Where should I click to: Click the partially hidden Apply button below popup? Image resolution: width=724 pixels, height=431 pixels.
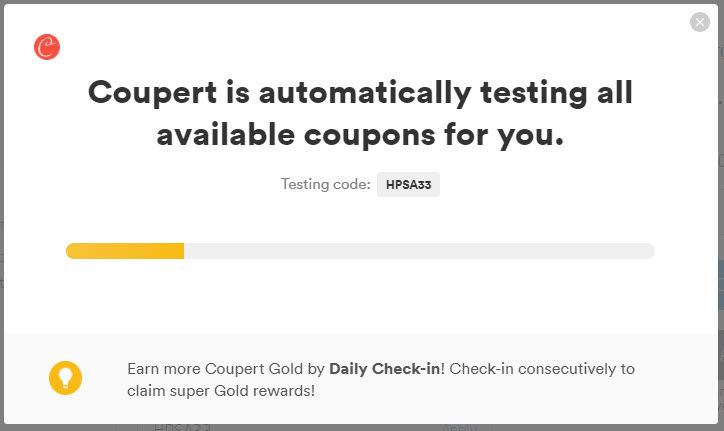pyautogui.click(x=459, y=427)
